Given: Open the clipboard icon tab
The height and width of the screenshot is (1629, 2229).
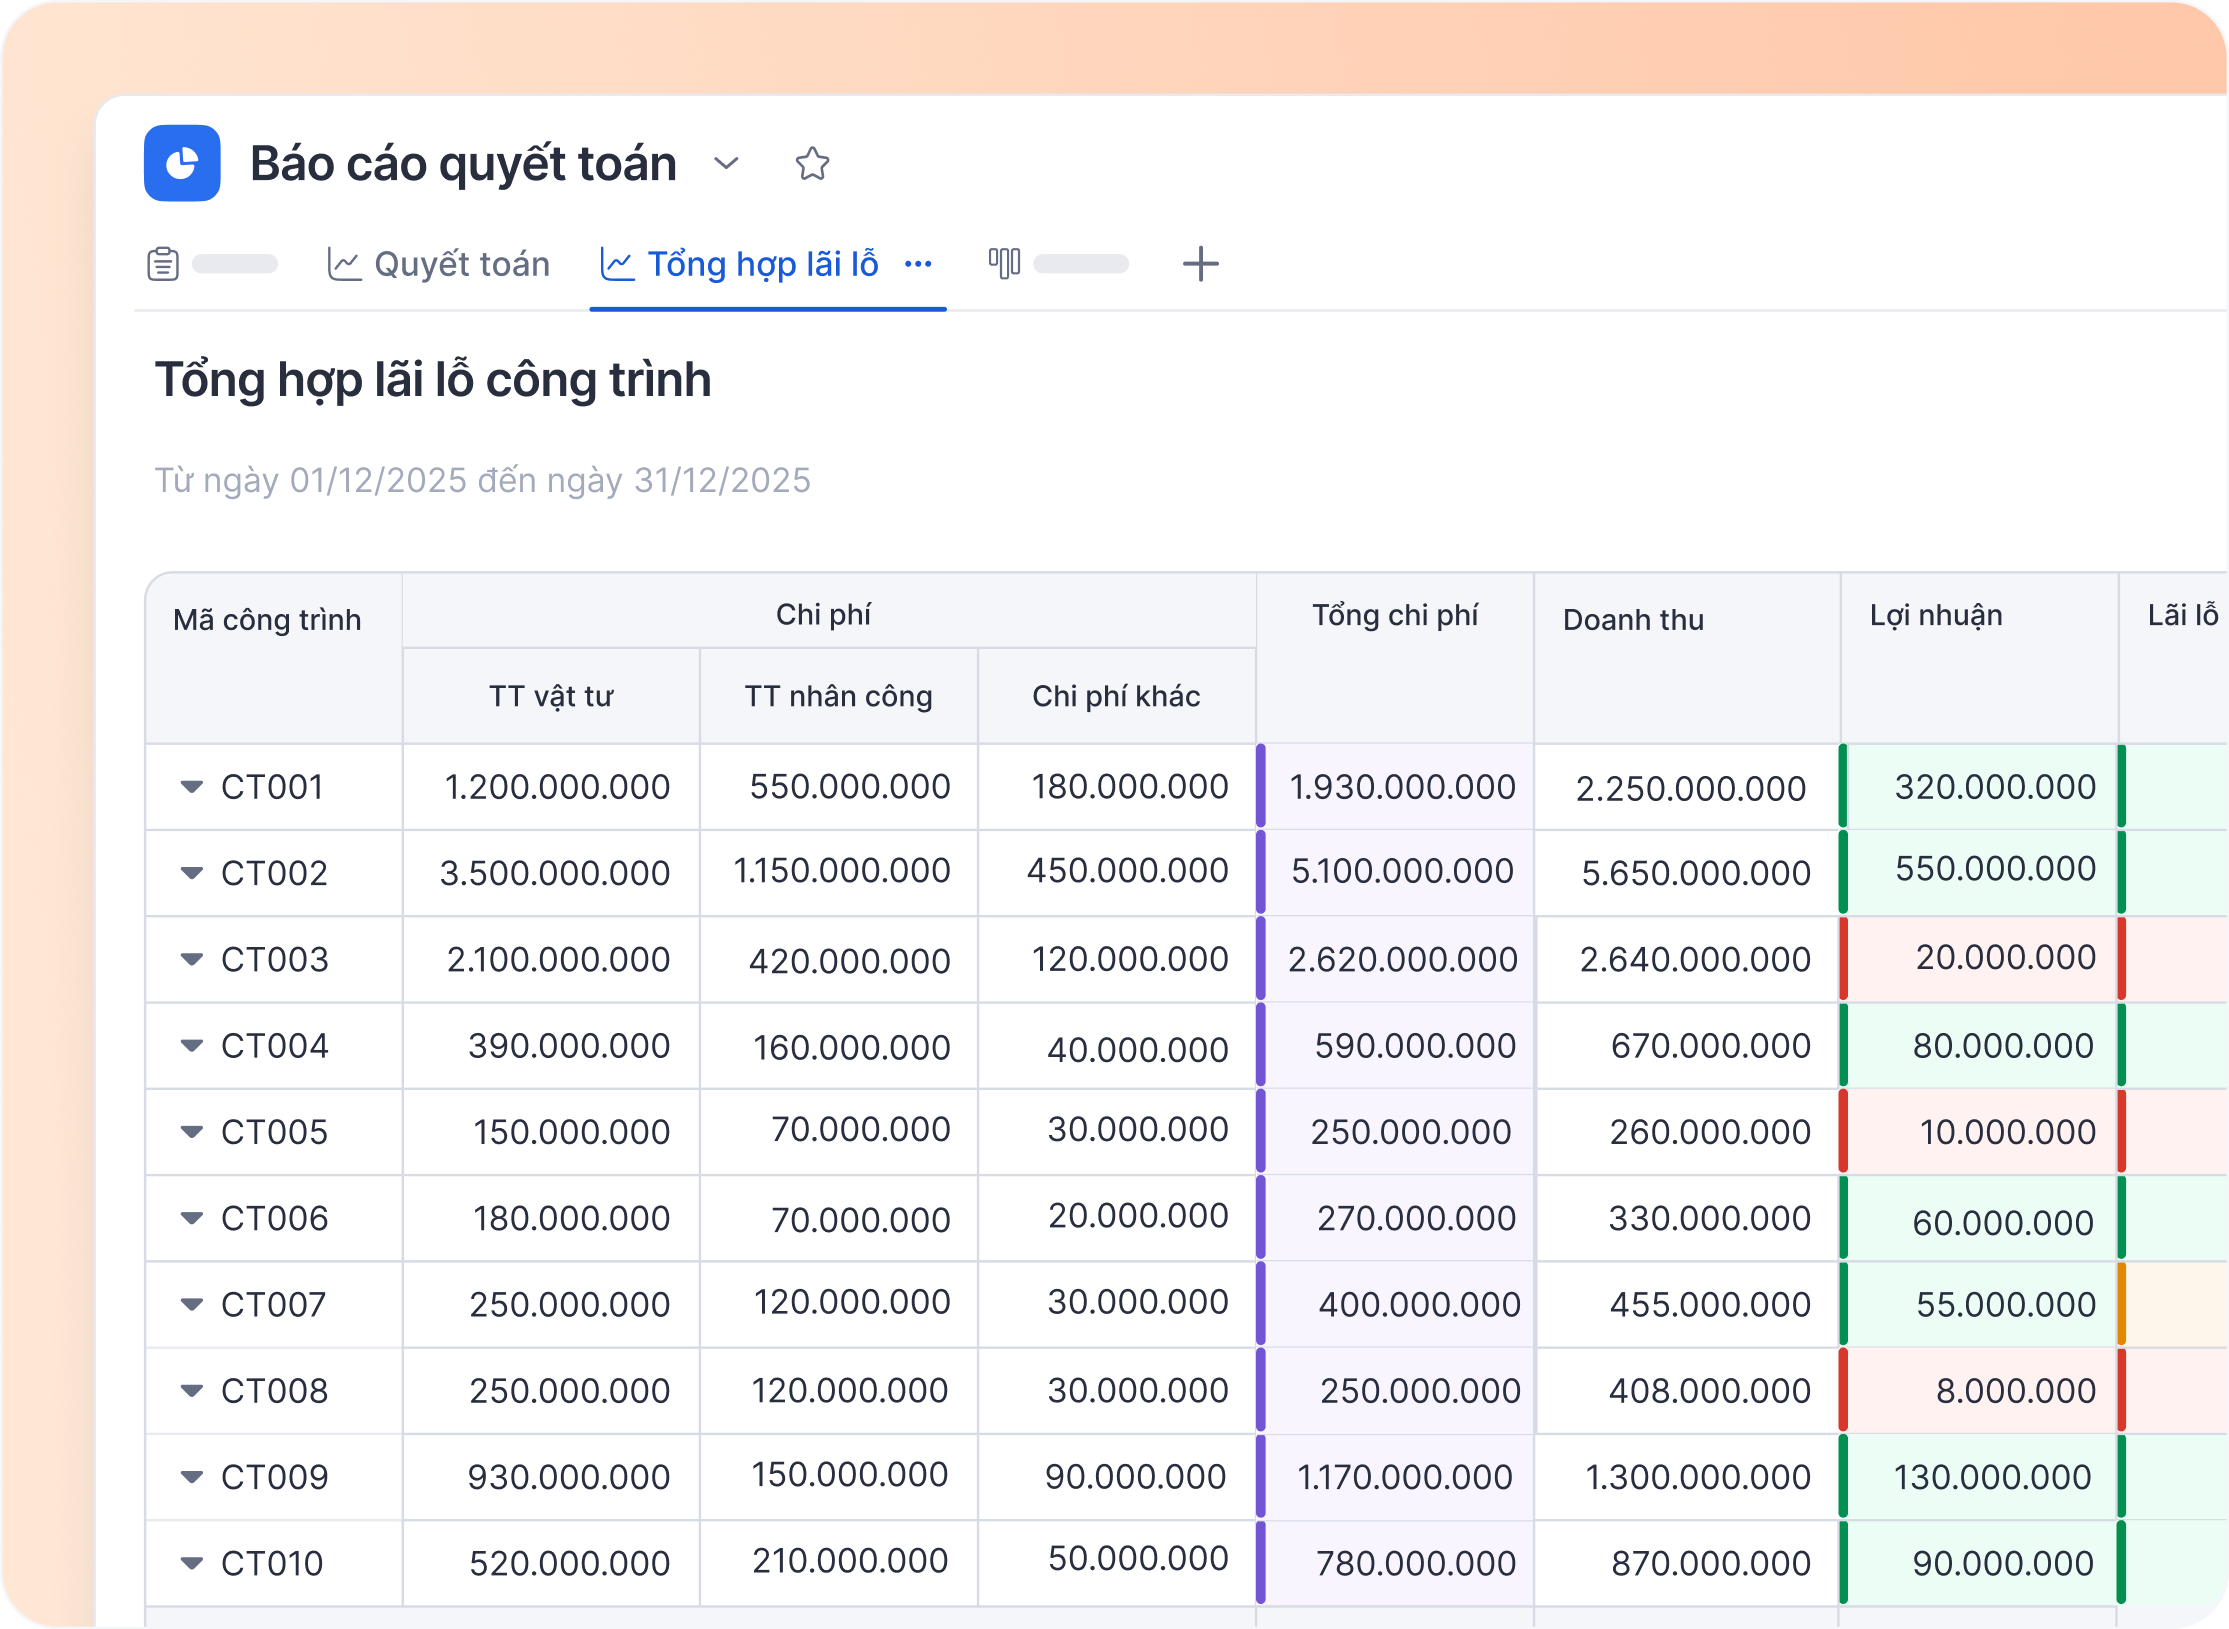Looking at the screenshot, I should pos(163,264).
